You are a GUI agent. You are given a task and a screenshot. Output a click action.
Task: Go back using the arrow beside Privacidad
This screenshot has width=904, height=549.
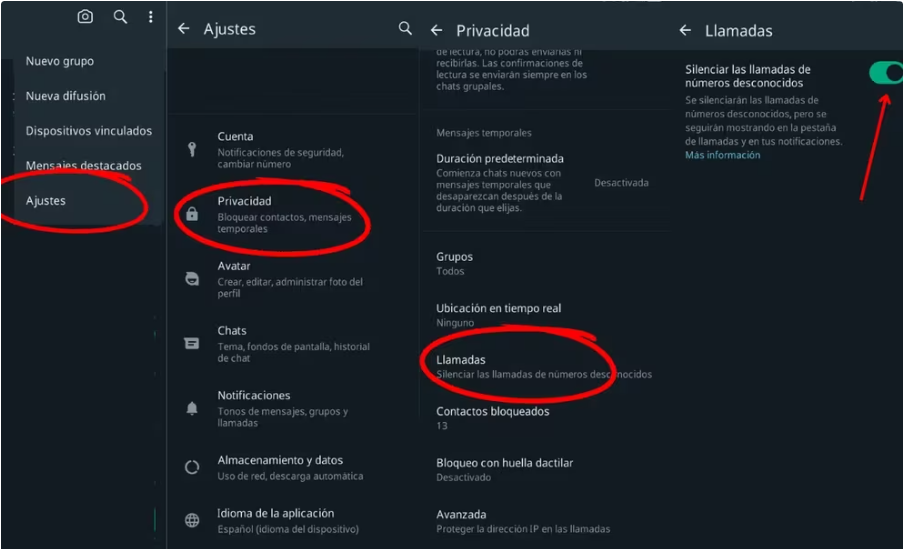[436, 30]
